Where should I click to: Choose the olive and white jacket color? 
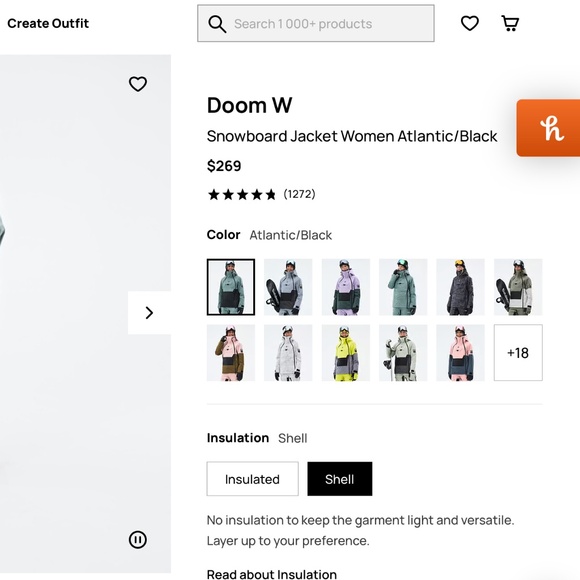point(518,287)
